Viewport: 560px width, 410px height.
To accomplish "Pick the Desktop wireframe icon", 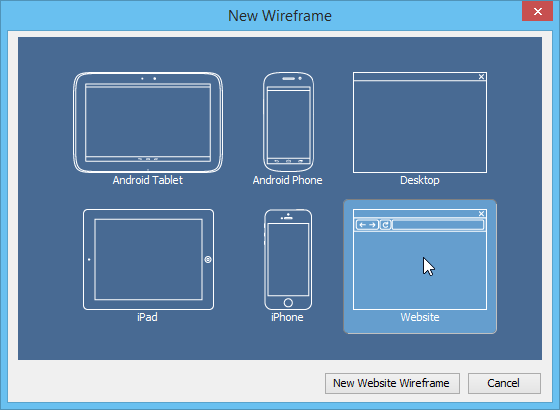I will [420, 122].
